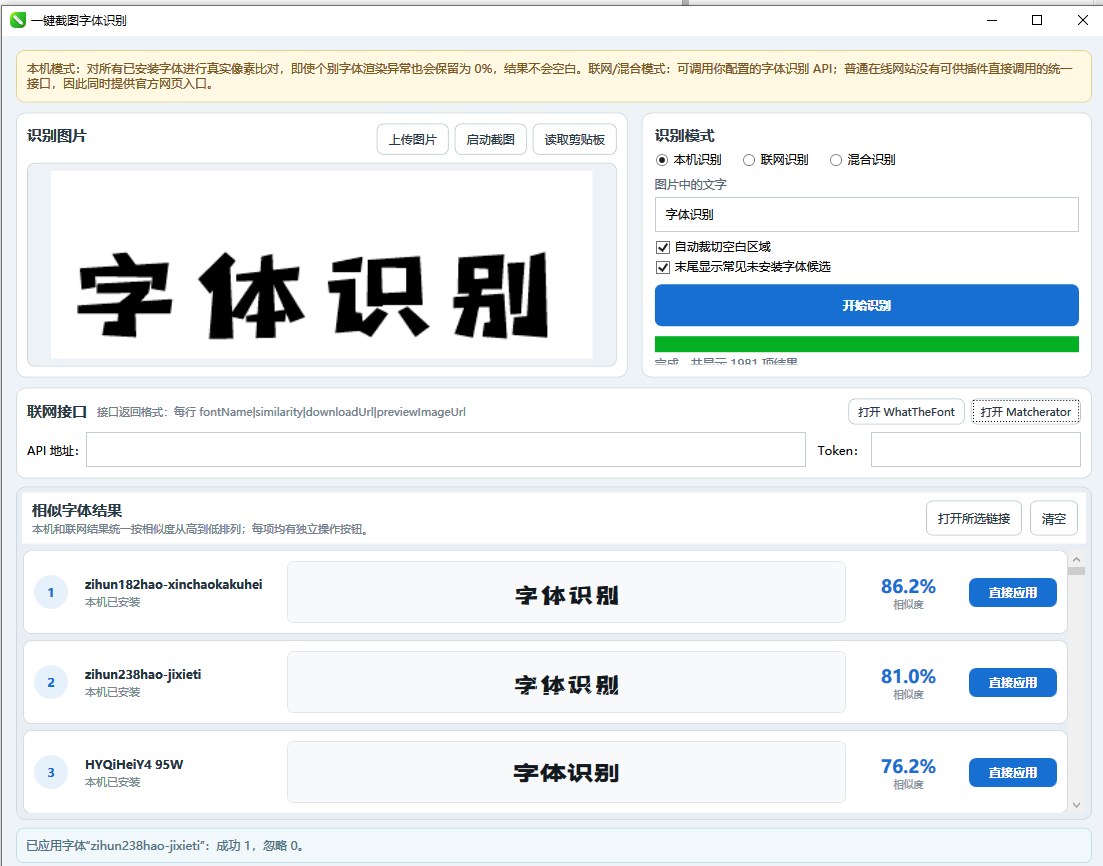Minimize the 一键截图字体识别 window

coord(992,20)
